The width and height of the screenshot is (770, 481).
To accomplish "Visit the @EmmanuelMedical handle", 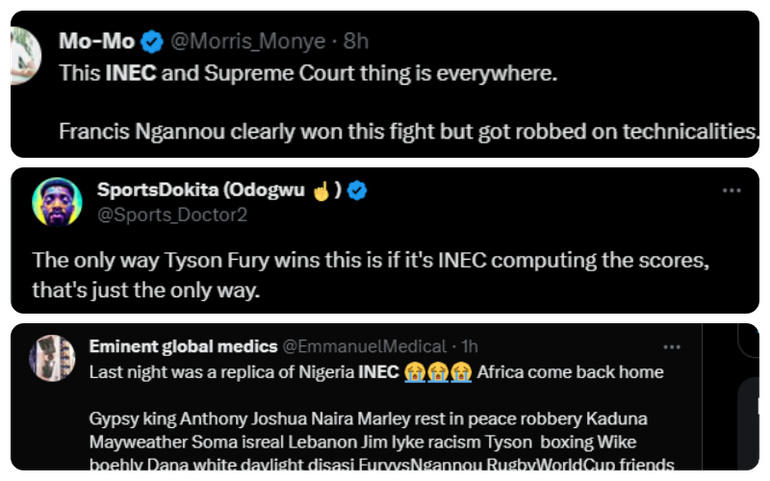I will coord(364,346).
